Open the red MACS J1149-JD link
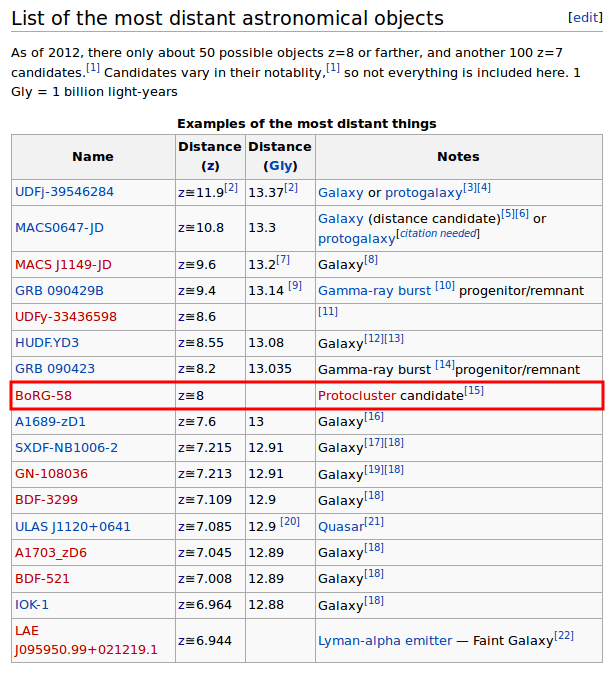The image size is (616, 681). pyautogui.click(x=63, y=265)
